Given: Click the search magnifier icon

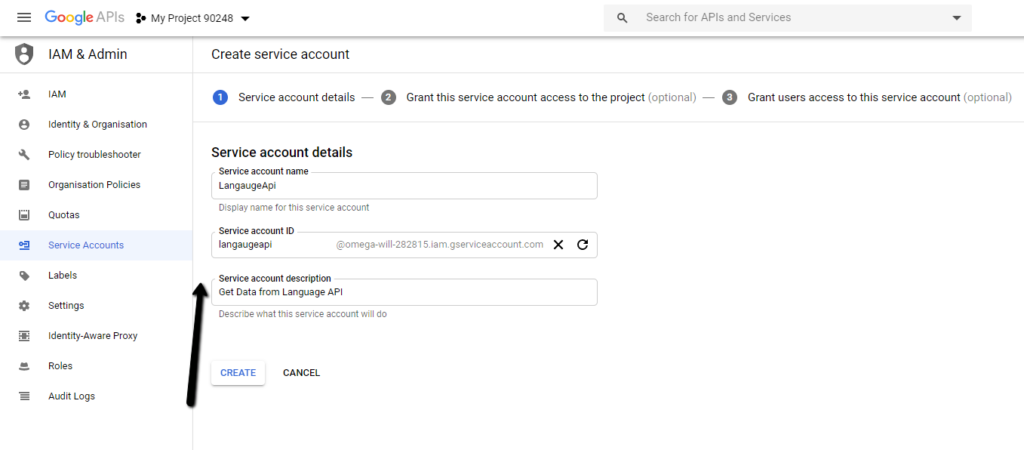Looking at the screenshot, I should pos(622,18).
